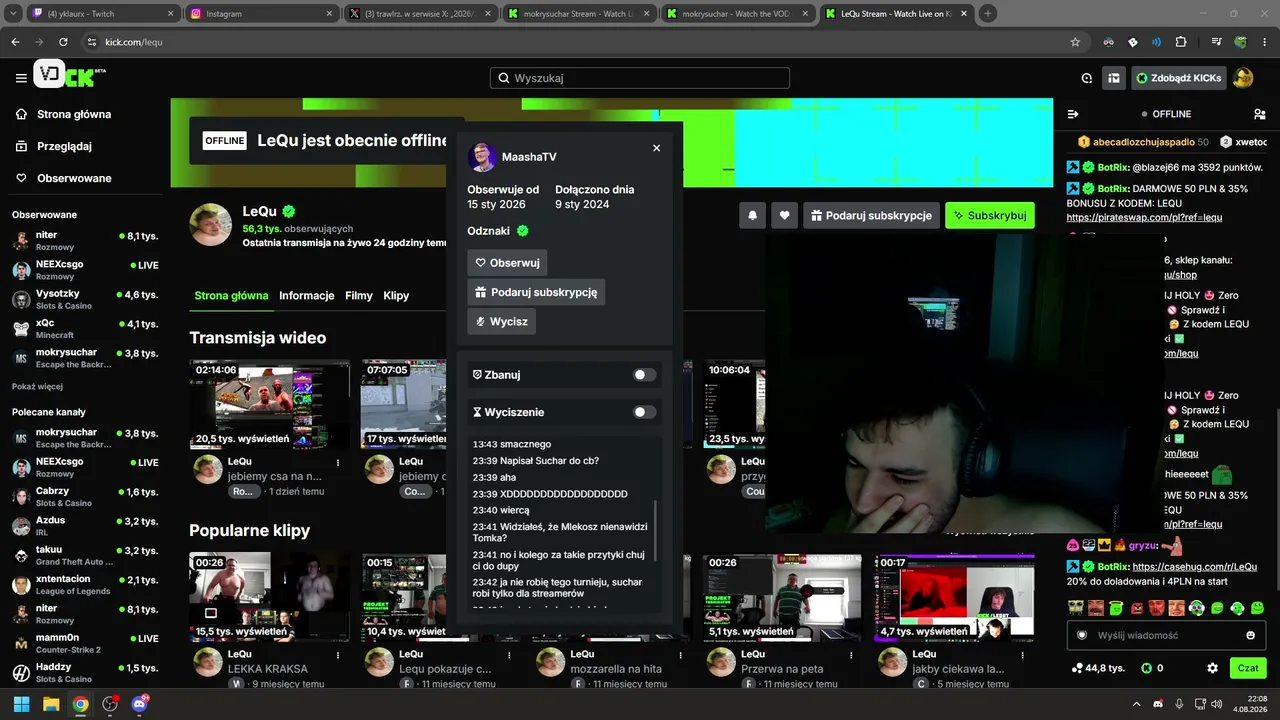Click the Wycisz mute button
The width and height of the screenshot is (1280, 720).
pyautogui.click(x=501, y=321)
